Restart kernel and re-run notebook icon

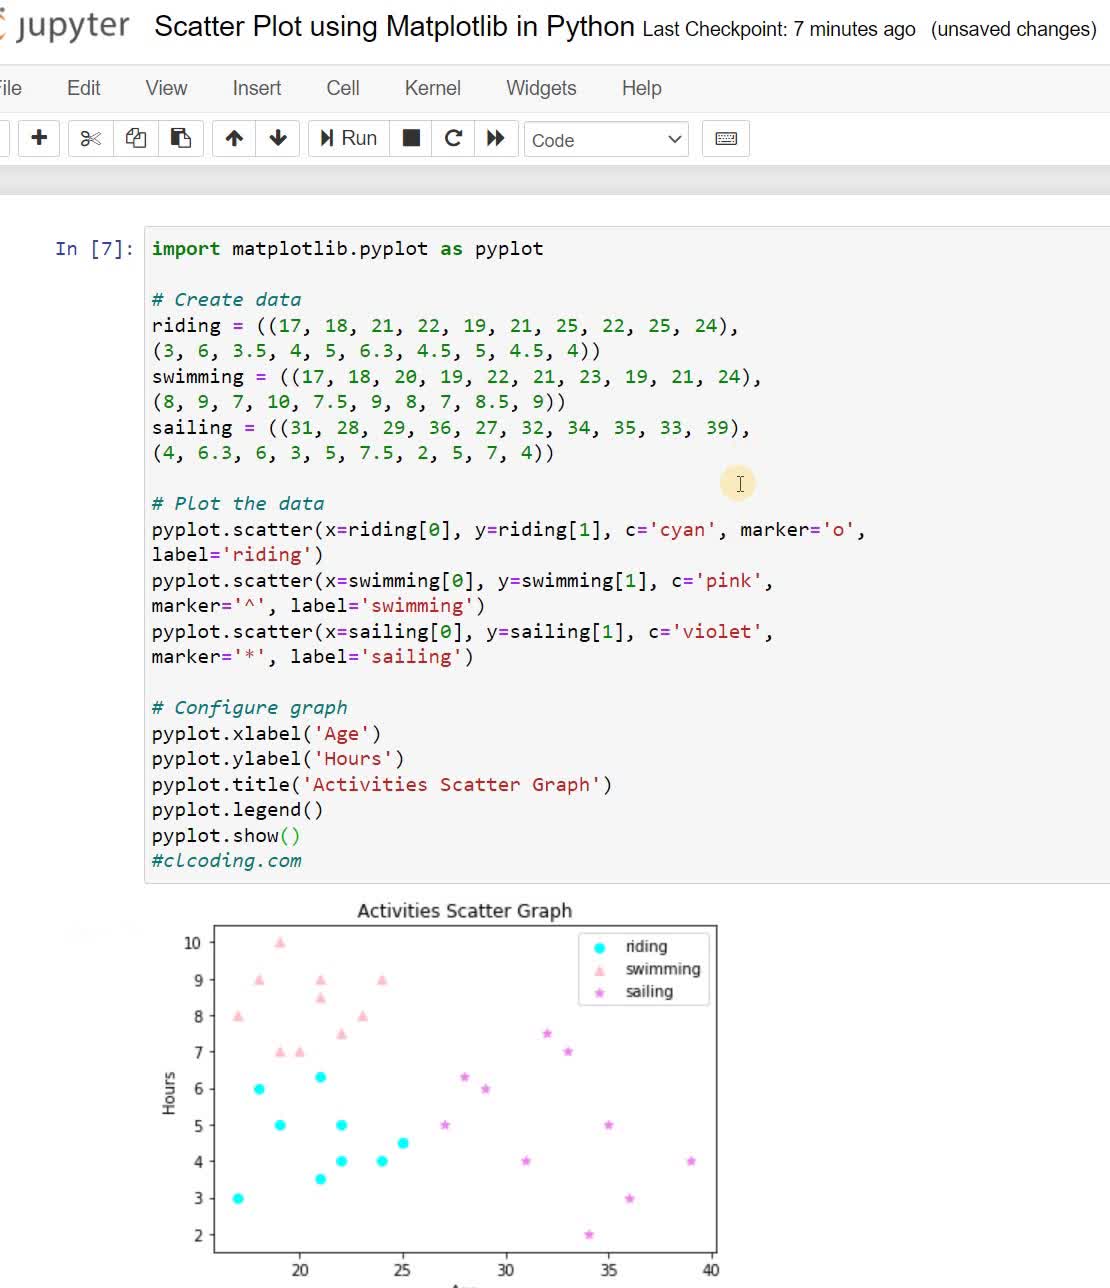(496, 138)
